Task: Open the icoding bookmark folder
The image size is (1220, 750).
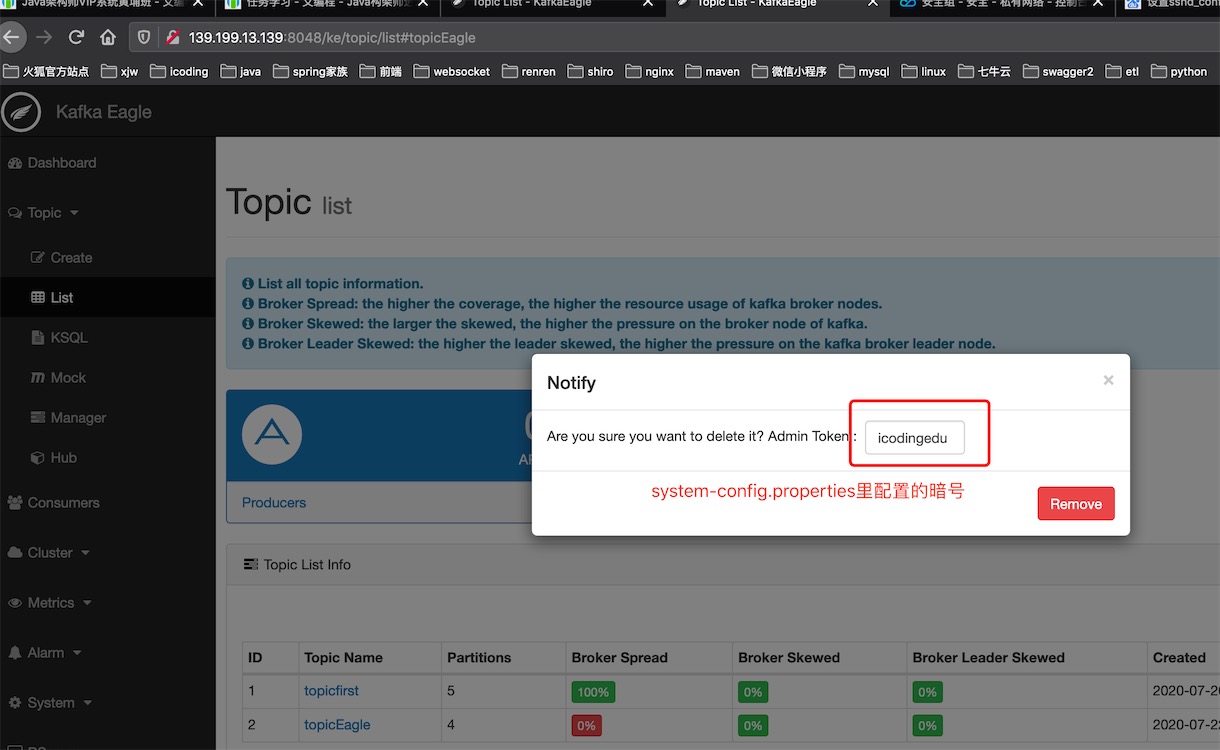Action: click(178, 72)
